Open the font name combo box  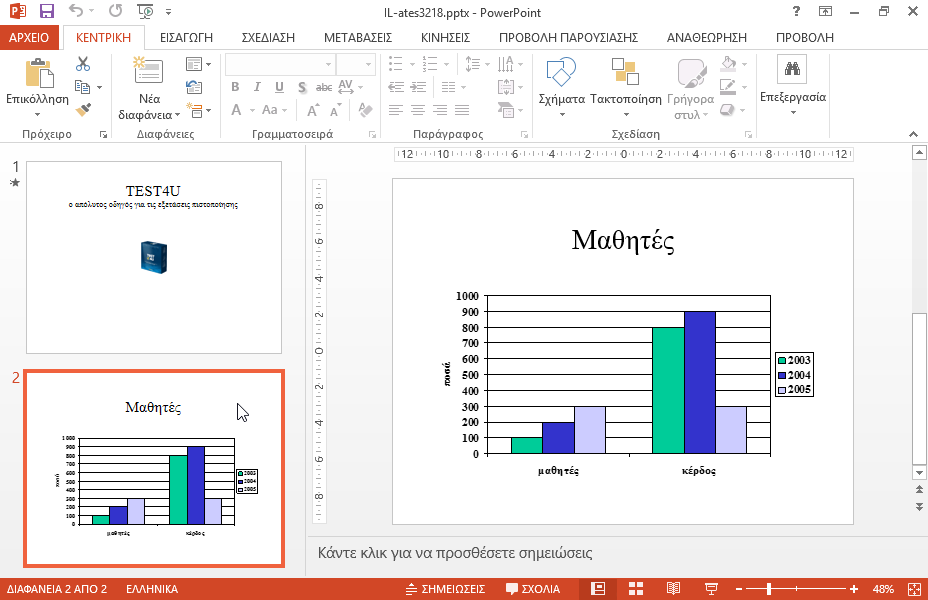tap(280, 64)
